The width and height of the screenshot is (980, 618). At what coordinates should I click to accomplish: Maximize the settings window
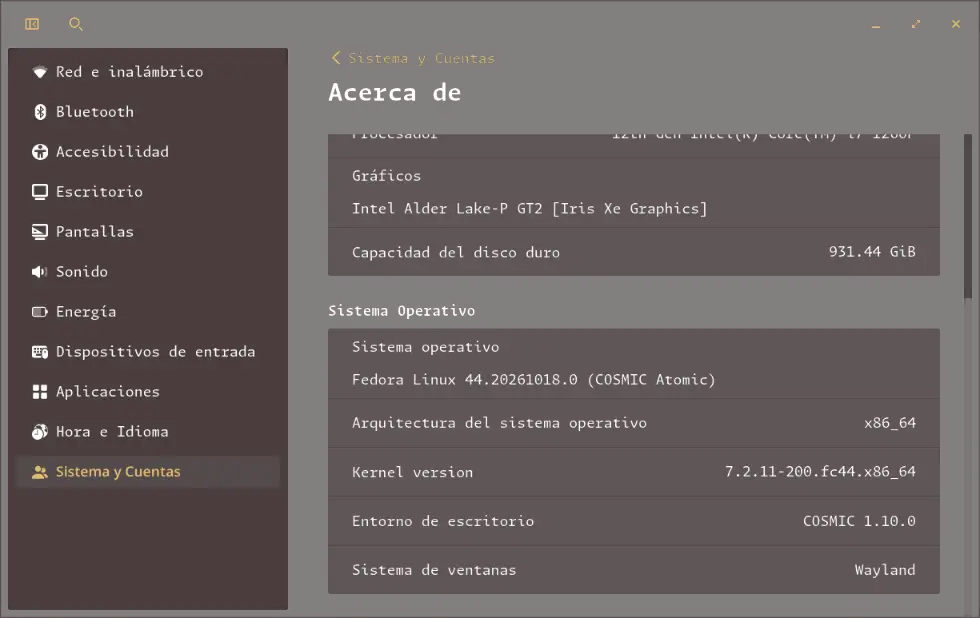coord(916,24)
